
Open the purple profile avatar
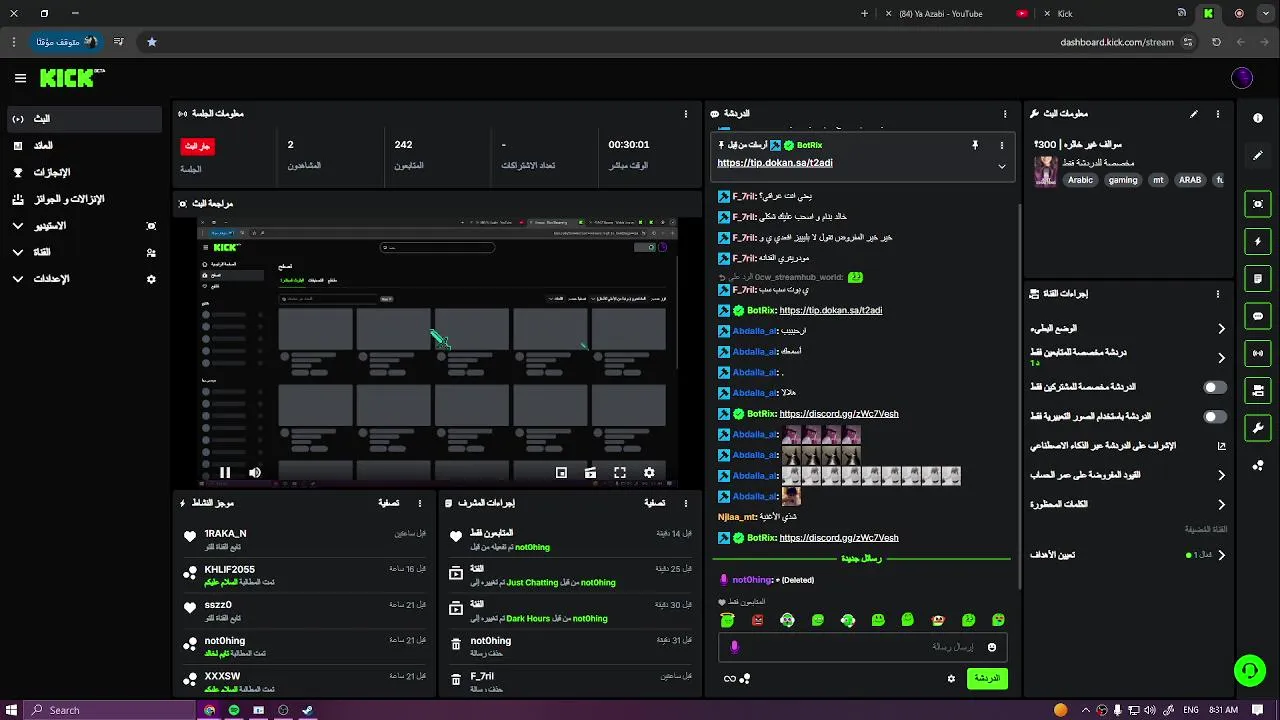click(1242, 78)
